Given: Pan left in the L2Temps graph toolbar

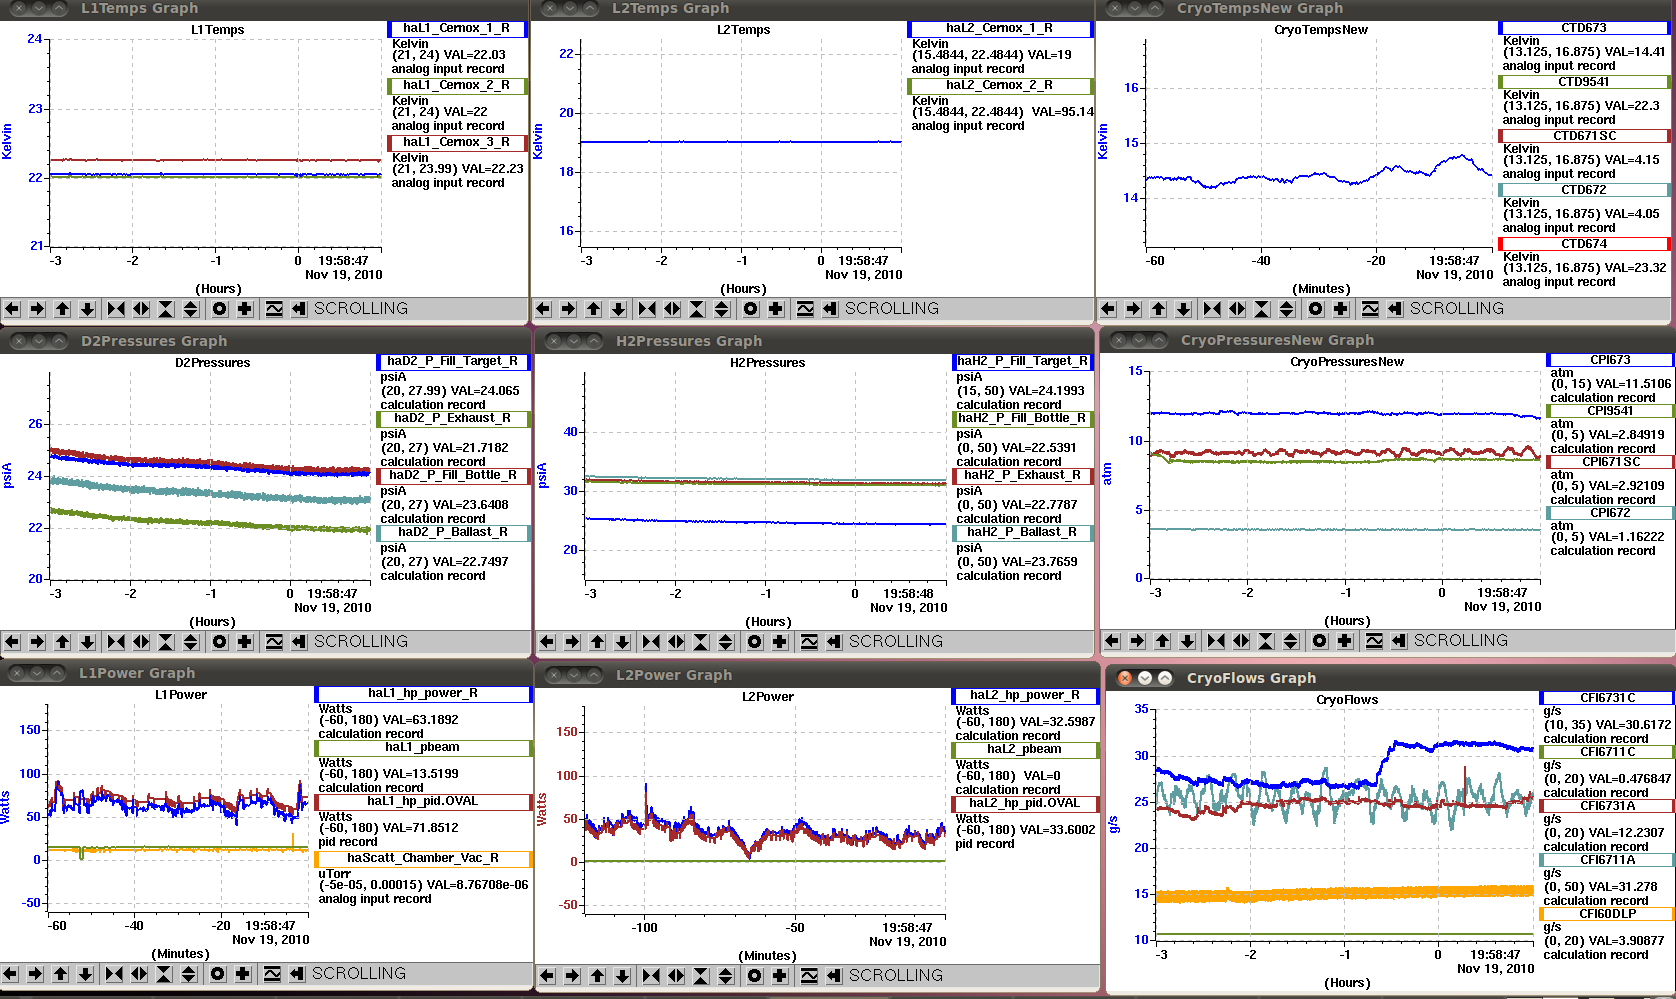Looking at the screenshot, I should click(543, 309).
